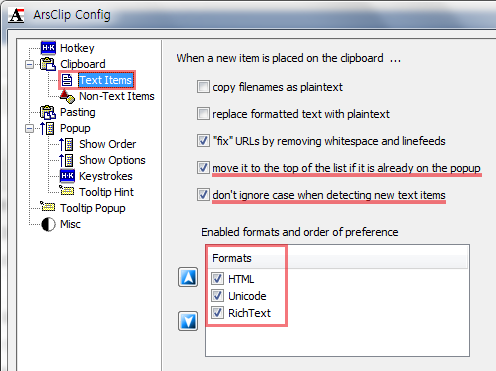
Task: Move selected format up with arrow button
Action: point(188,277)
